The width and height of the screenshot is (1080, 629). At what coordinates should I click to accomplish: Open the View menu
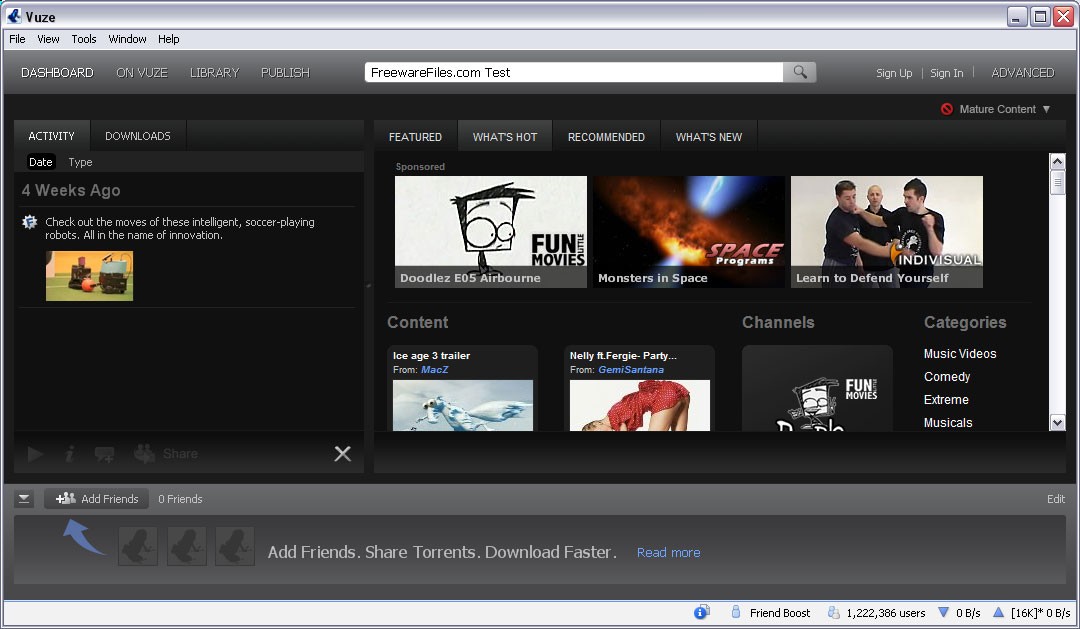(48, 39)
